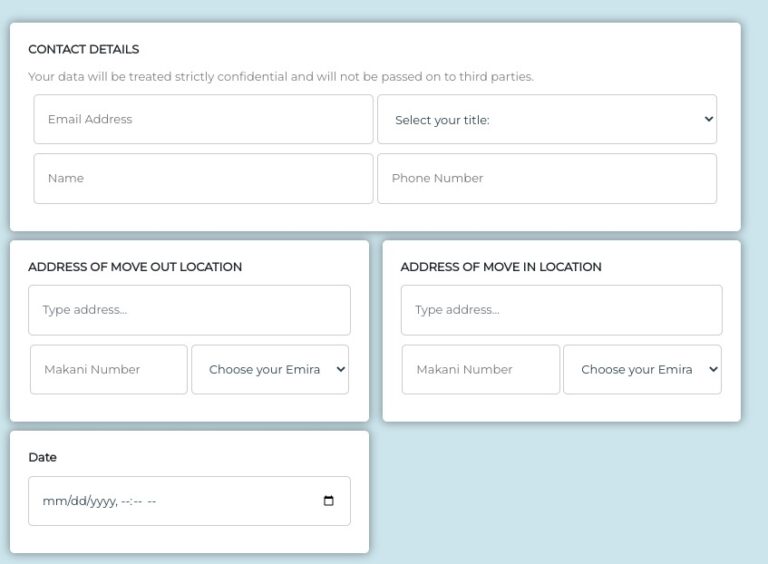This screenshot has width=768, height=564.
Task: Open the calendar picker icon in Date field
Action: click(x=329, y=500)
